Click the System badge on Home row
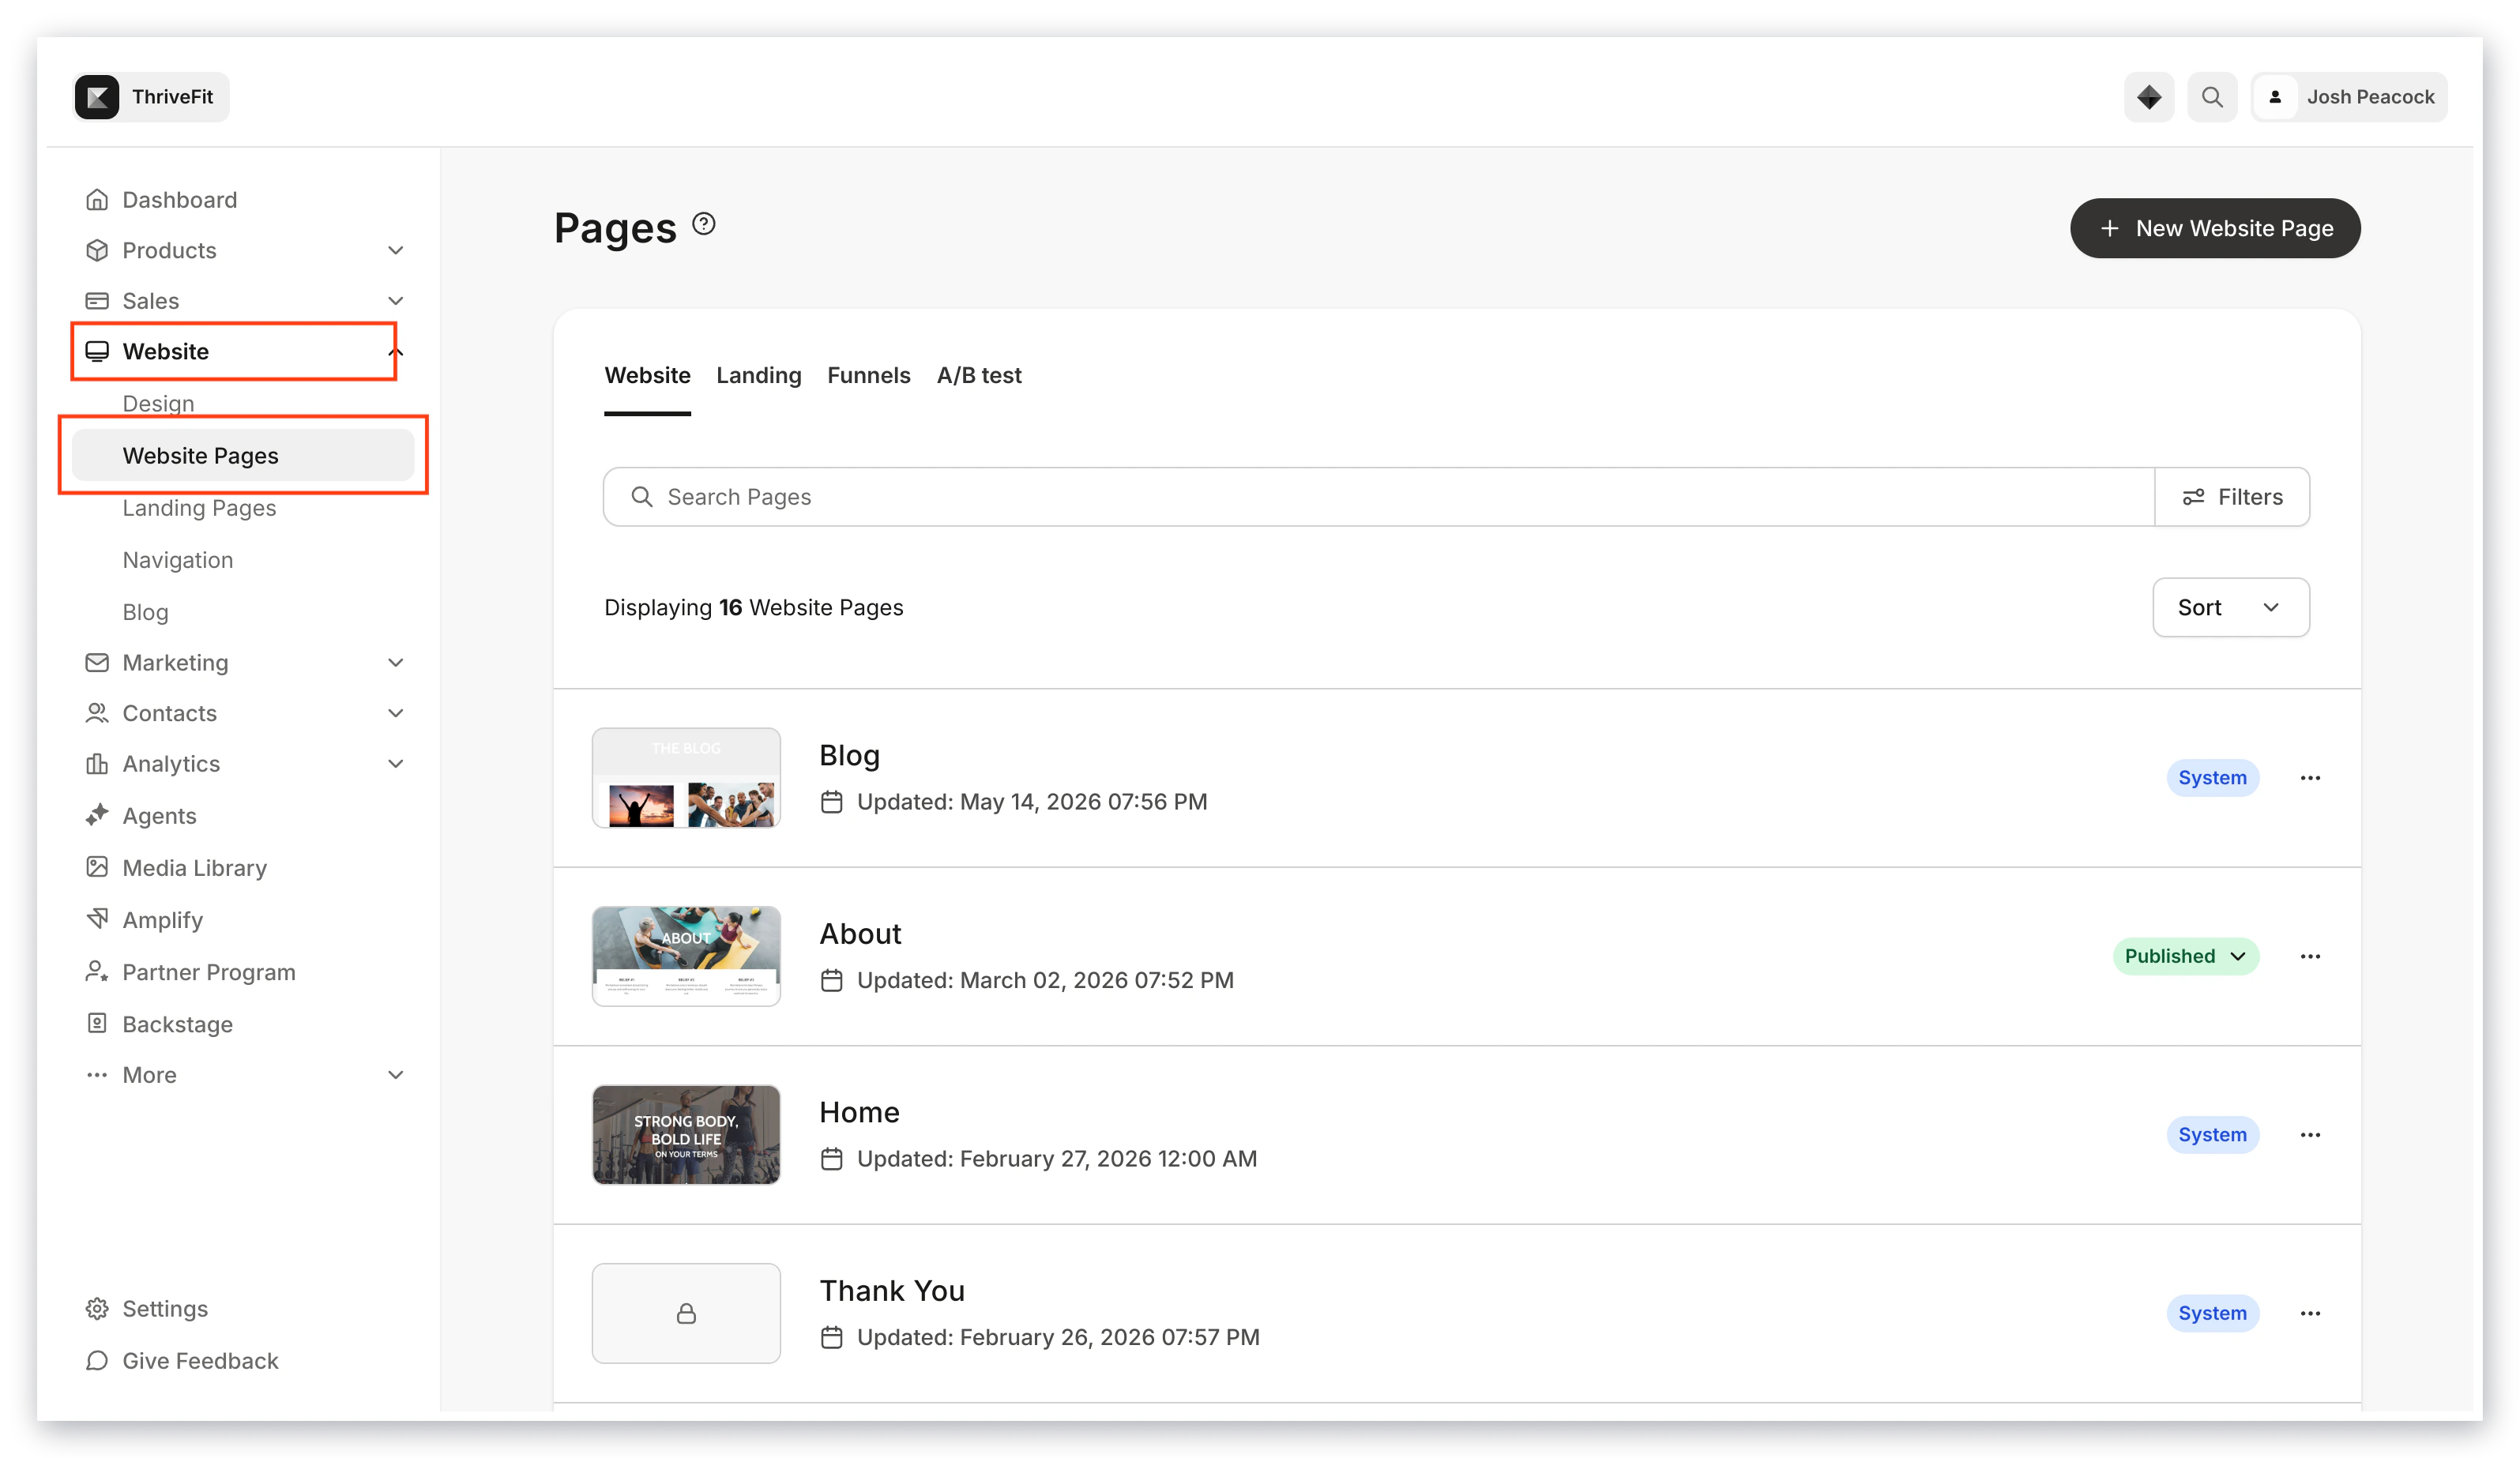Screen dimensions: 2520x1458 click(x=2212, y=1135)
